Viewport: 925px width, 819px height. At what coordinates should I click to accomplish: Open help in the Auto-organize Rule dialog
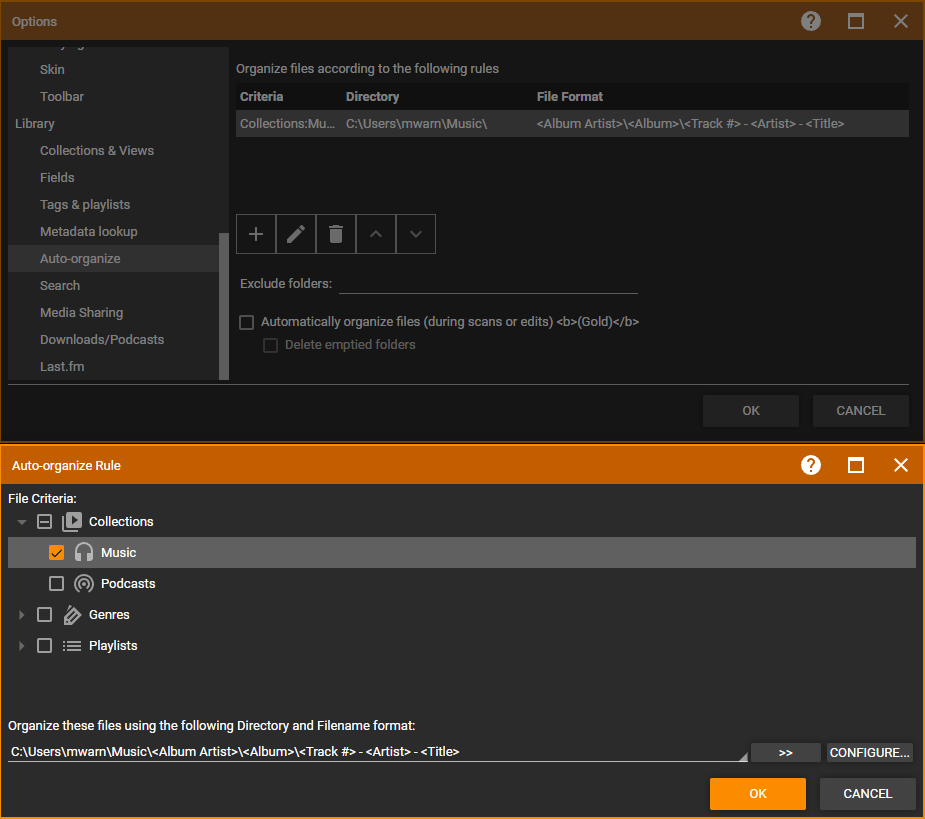coord(811,465)
